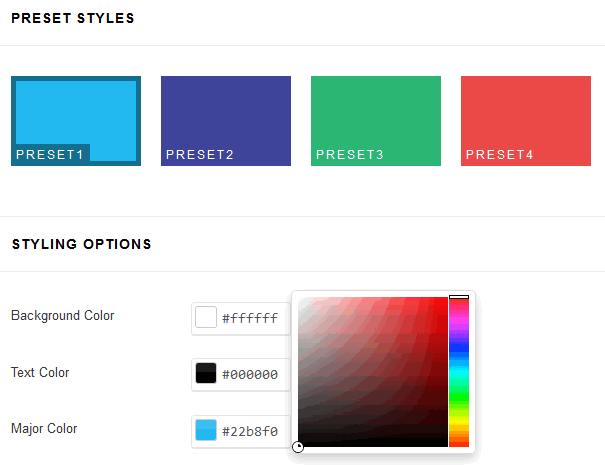Focus the #000000 text color field
605x467 pixels.
point(250,374)
